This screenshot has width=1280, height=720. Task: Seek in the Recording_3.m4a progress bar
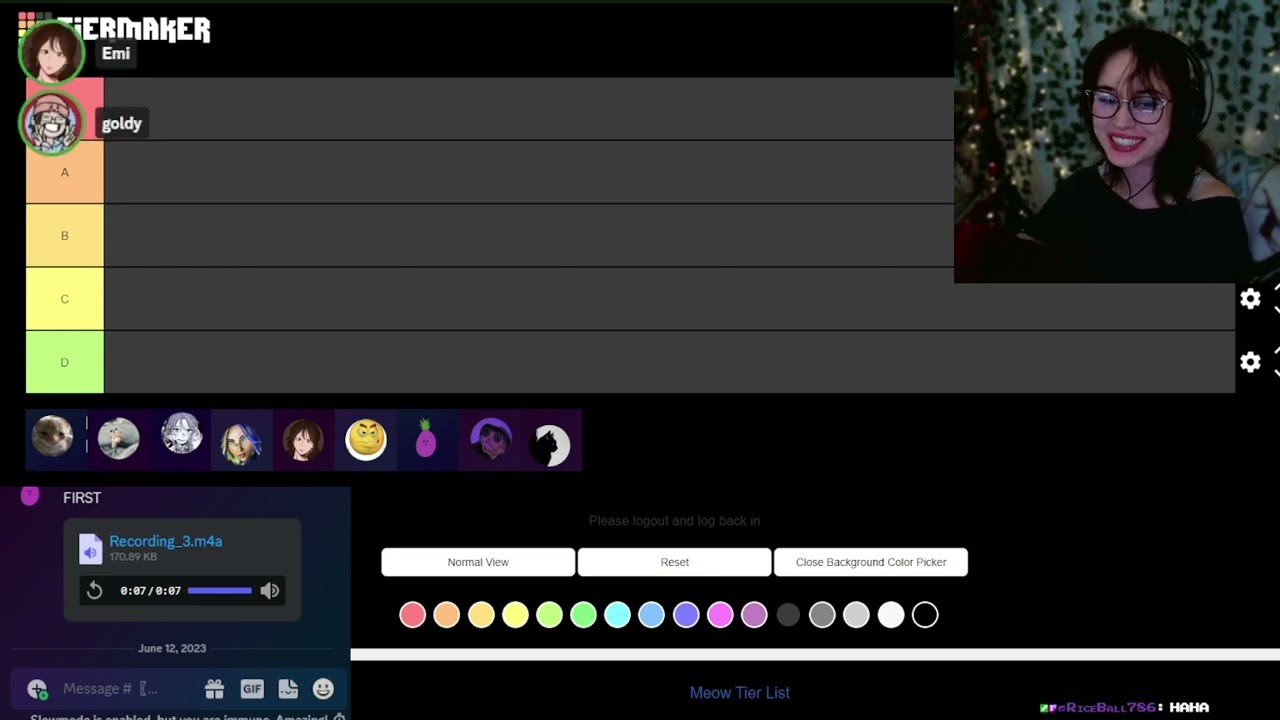point(220,591)
